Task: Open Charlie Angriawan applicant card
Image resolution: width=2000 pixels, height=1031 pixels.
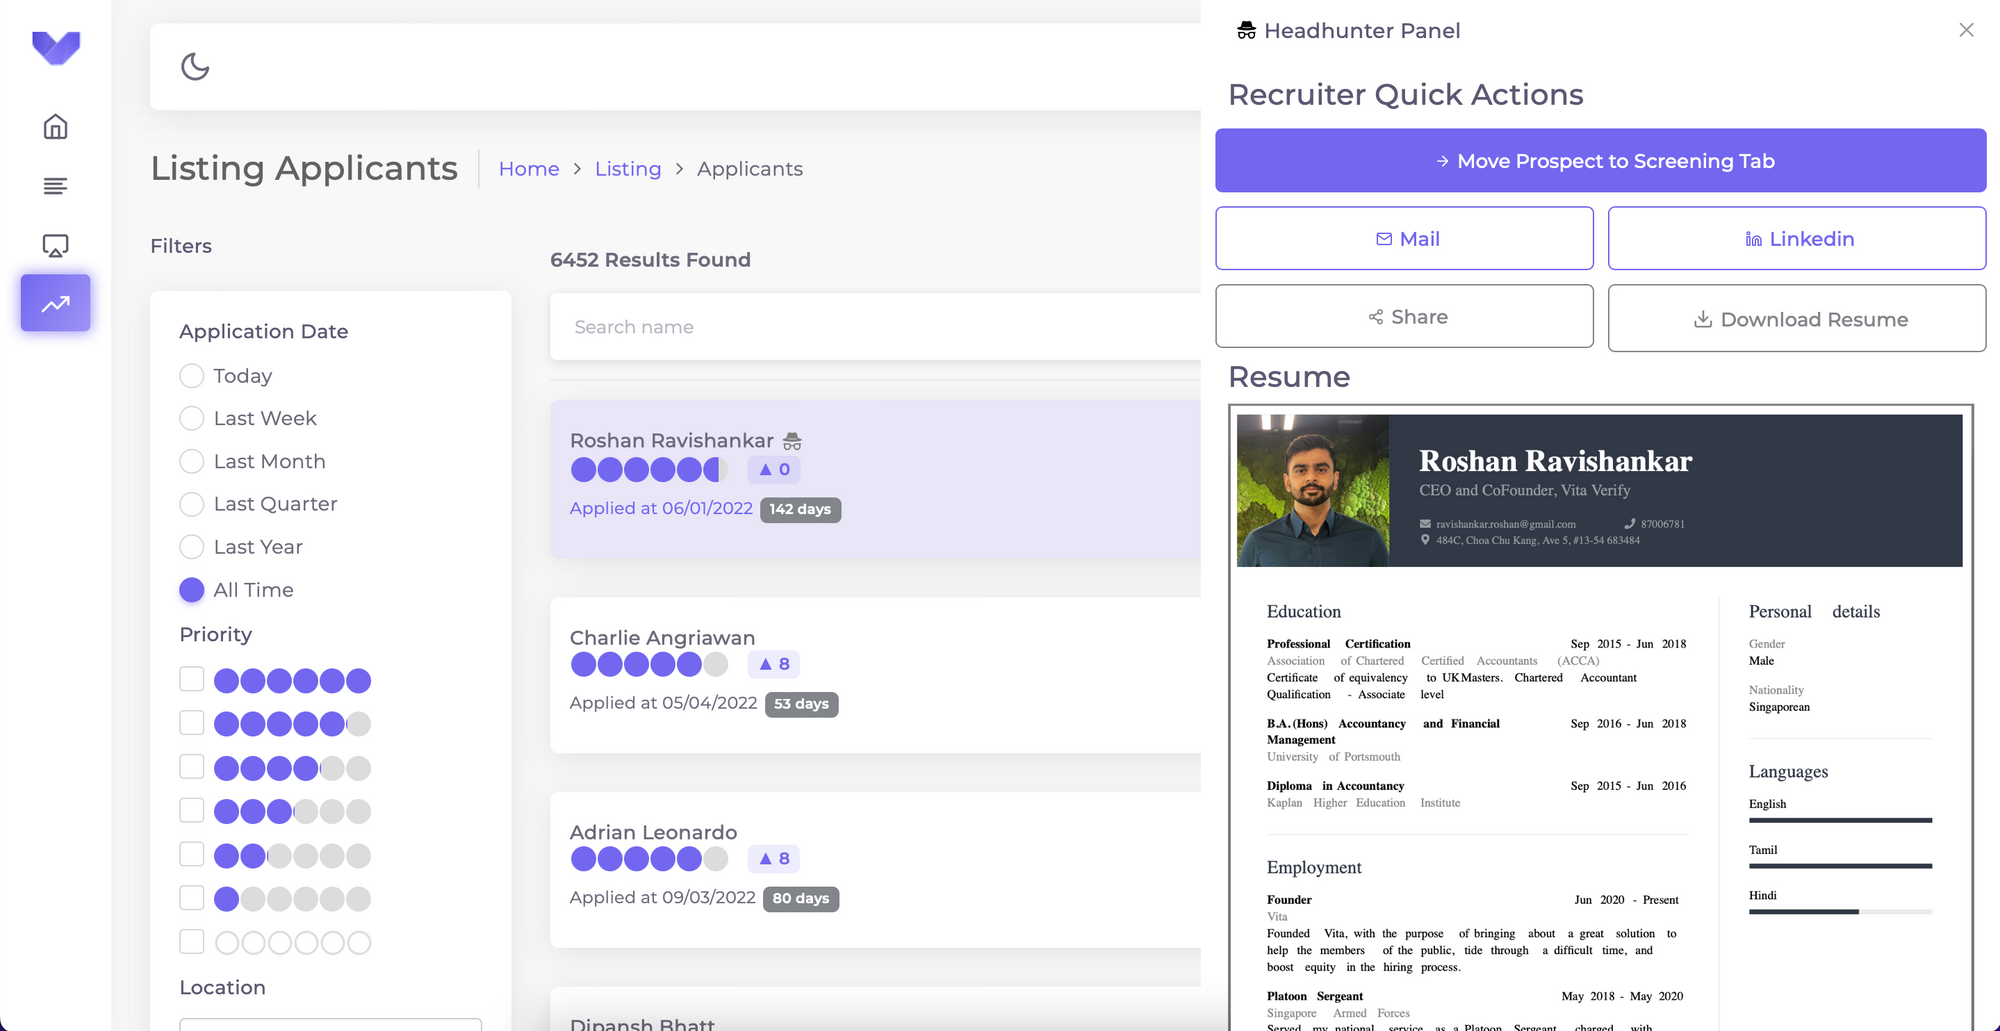Action: pyautogui.click(x=875, y=675)
